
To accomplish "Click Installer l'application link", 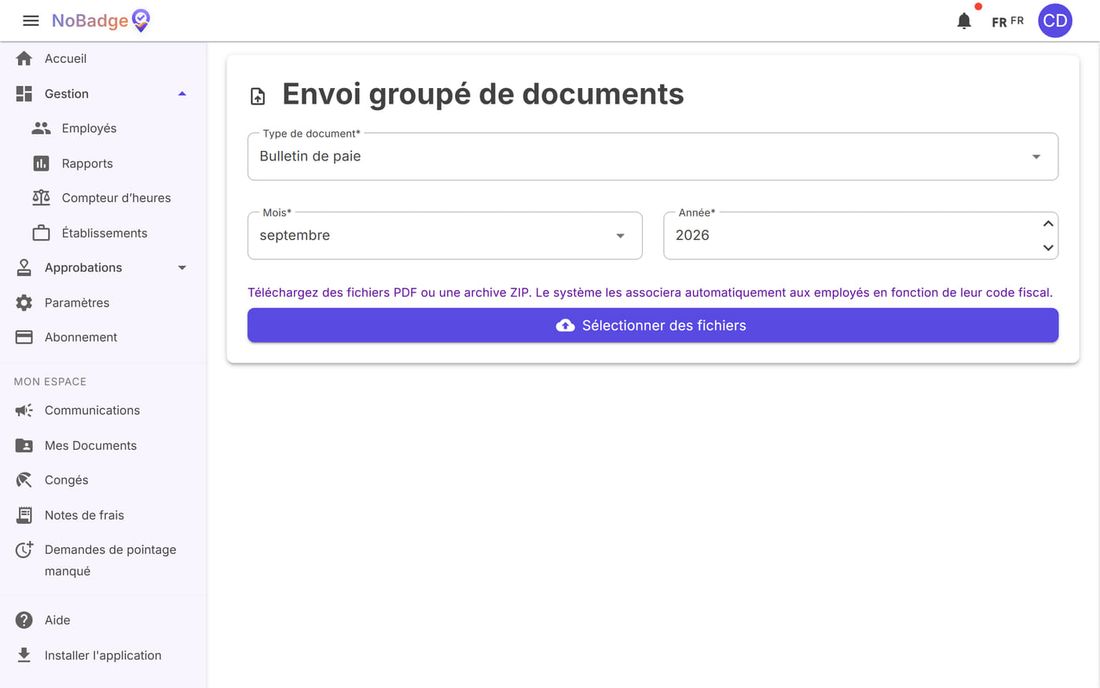I will click(104, 655).
